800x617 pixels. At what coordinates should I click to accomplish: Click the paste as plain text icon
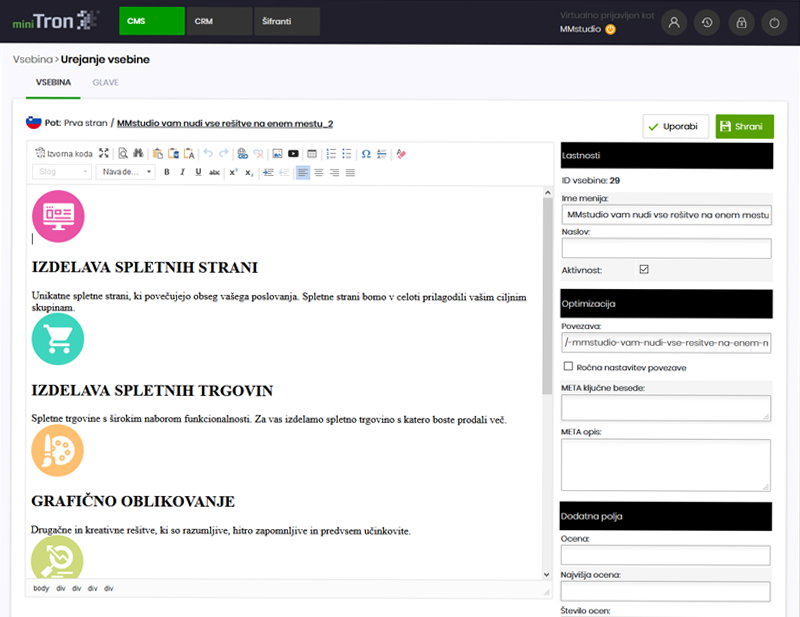coord(189,153)
